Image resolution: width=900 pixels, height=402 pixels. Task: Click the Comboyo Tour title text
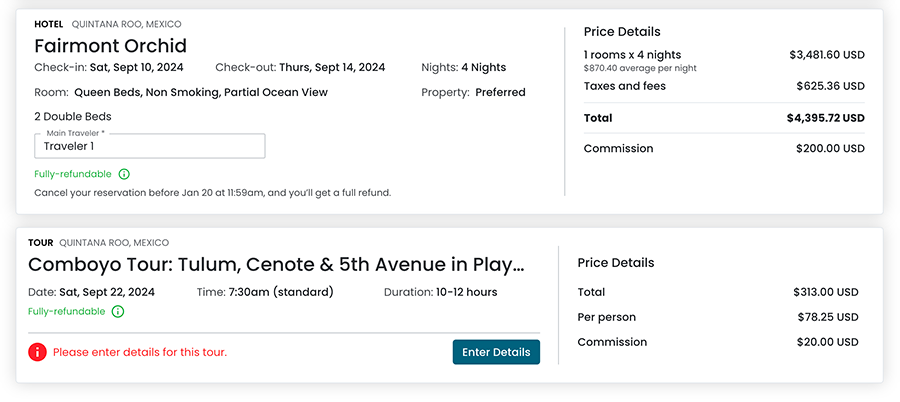[x=276, y=265]
